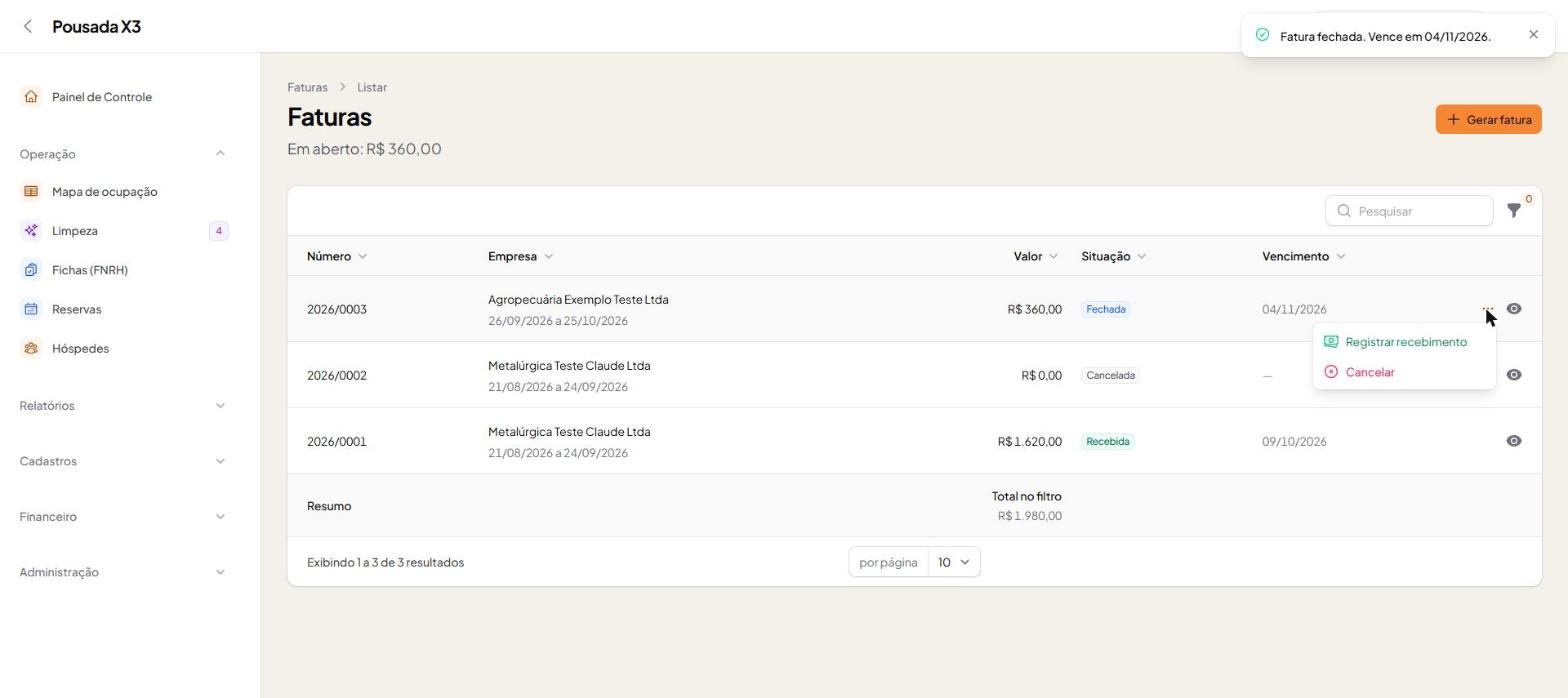Click Agropecuária Exemplo Teste Ltda company name
The image size is (1568, 698).
[x=578, y=300]
